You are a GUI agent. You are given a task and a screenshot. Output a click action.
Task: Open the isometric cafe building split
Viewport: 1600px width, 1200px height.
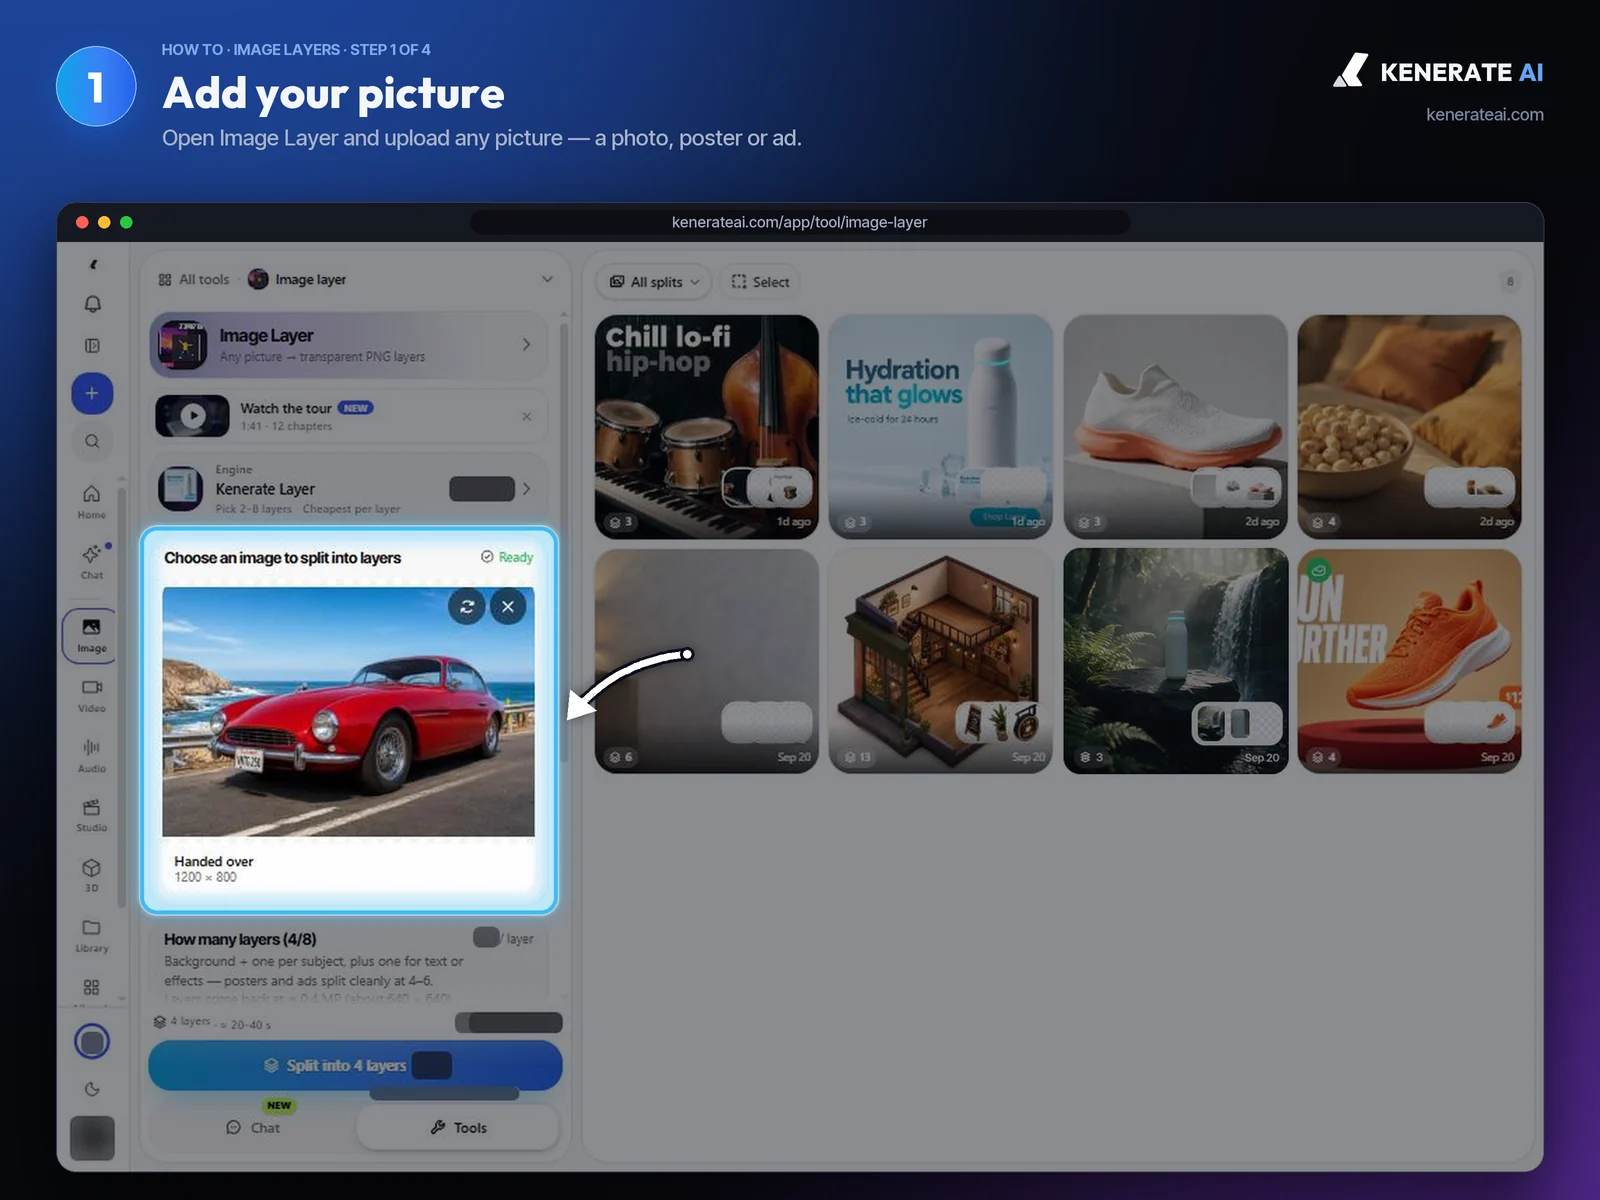[941, 661]
